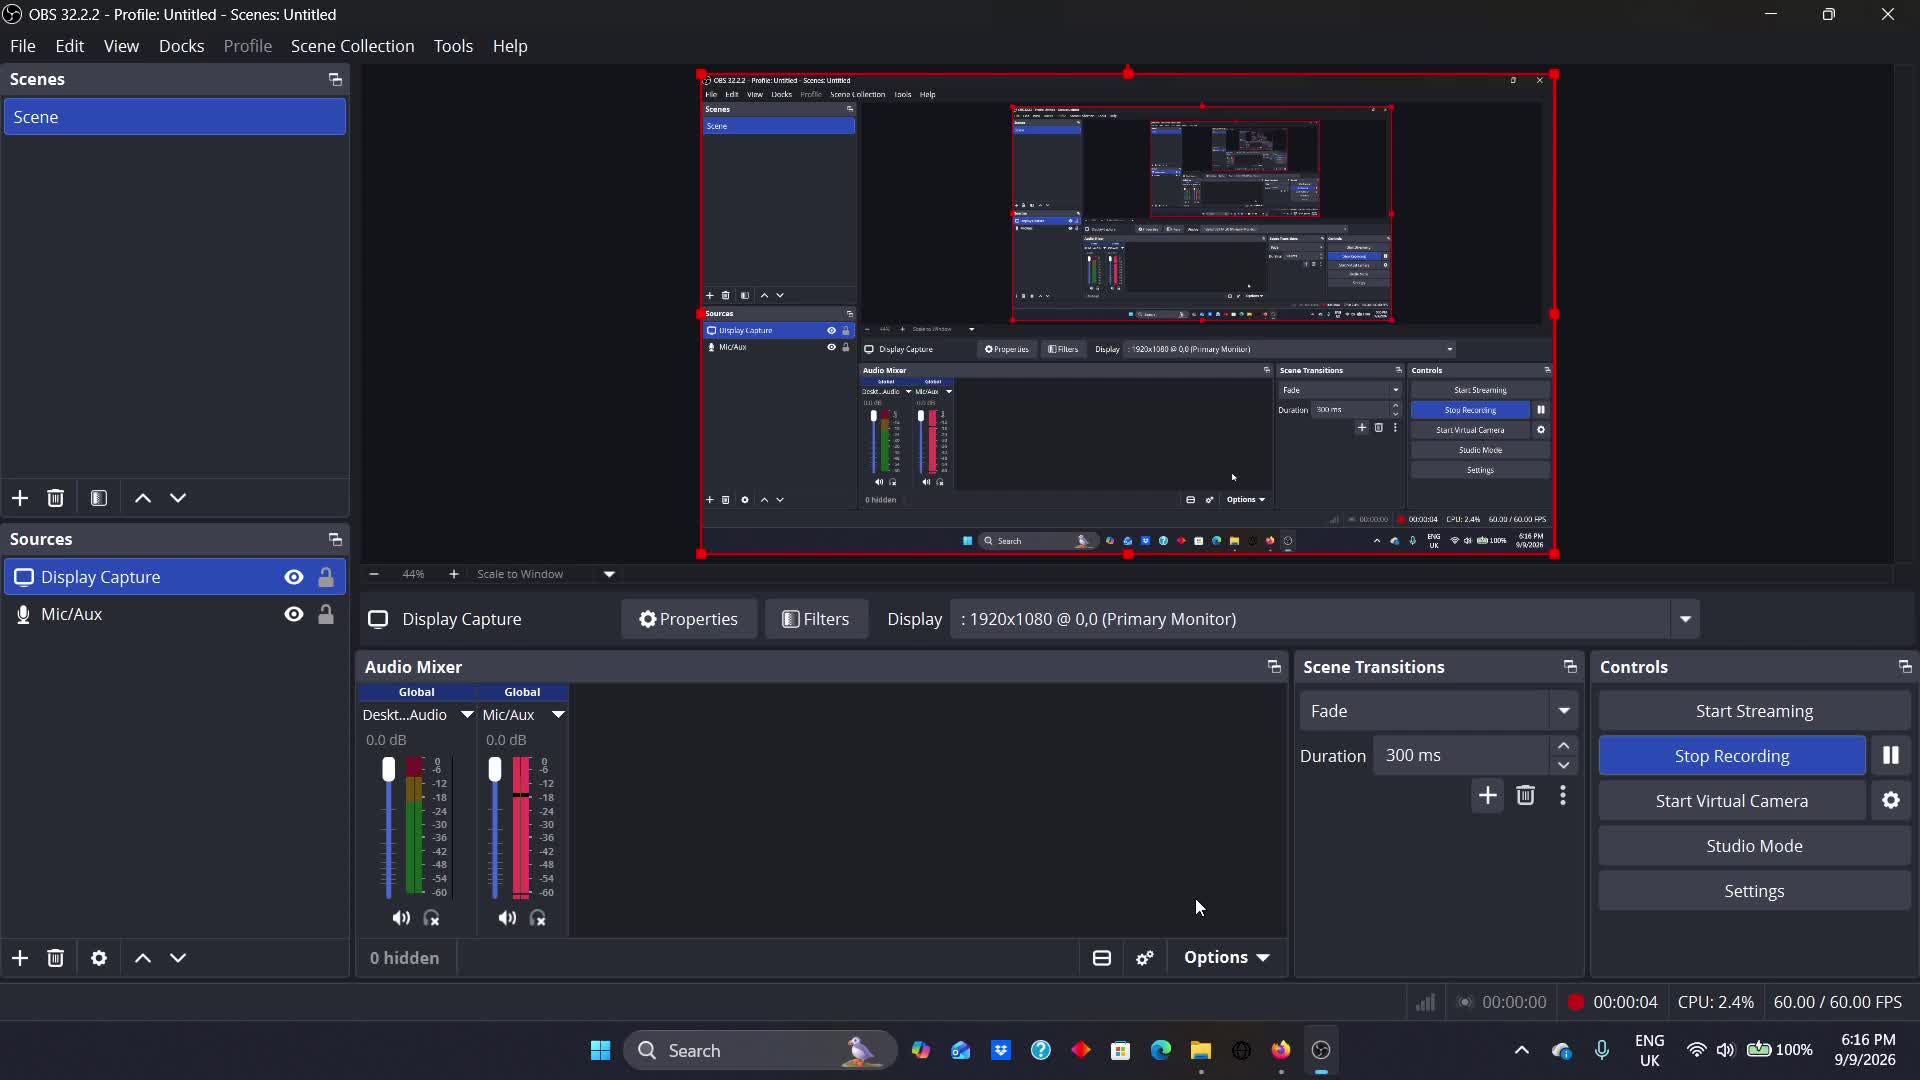The image size is (1920, 1080).
Task: Toggle visibility of Mic/Aux source
Action: (294, 614)
